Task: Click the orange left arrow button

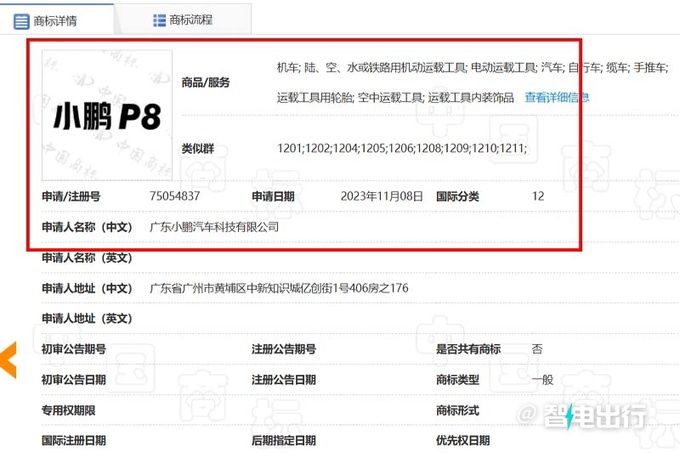Action: (8, 360)
